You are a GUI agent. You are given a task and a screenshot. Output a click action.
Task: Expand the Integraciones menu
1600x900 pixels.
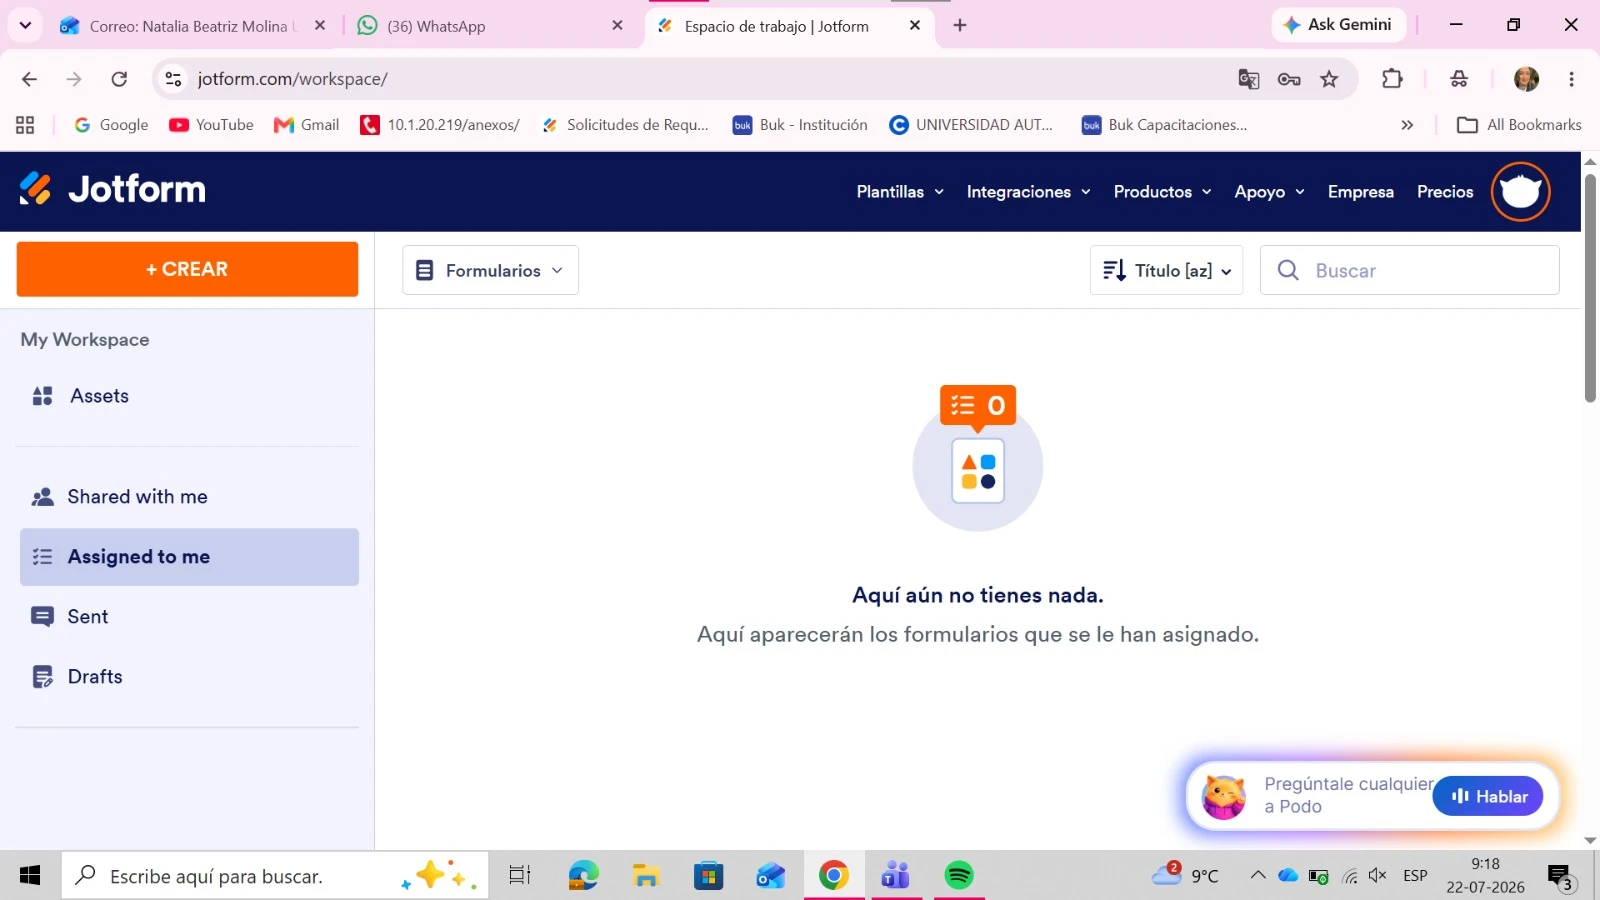click(x=1028, y=192)
